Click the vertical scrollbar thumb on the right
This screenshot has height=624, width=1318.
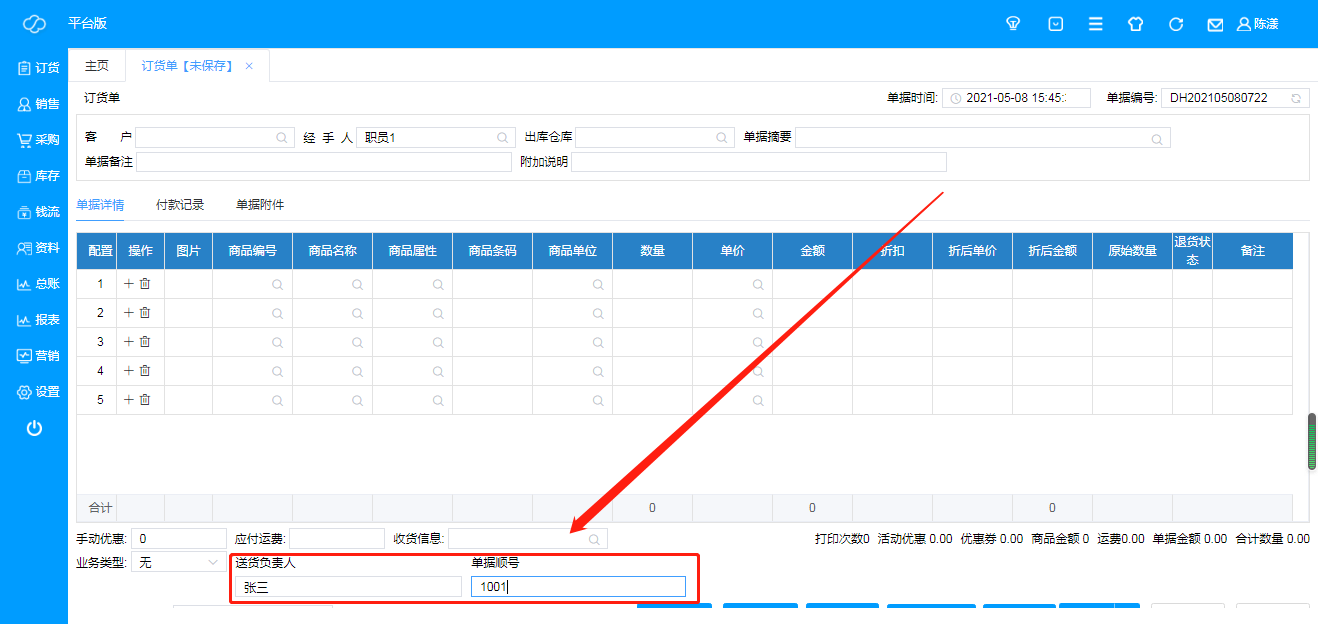tap(1312, 440)
